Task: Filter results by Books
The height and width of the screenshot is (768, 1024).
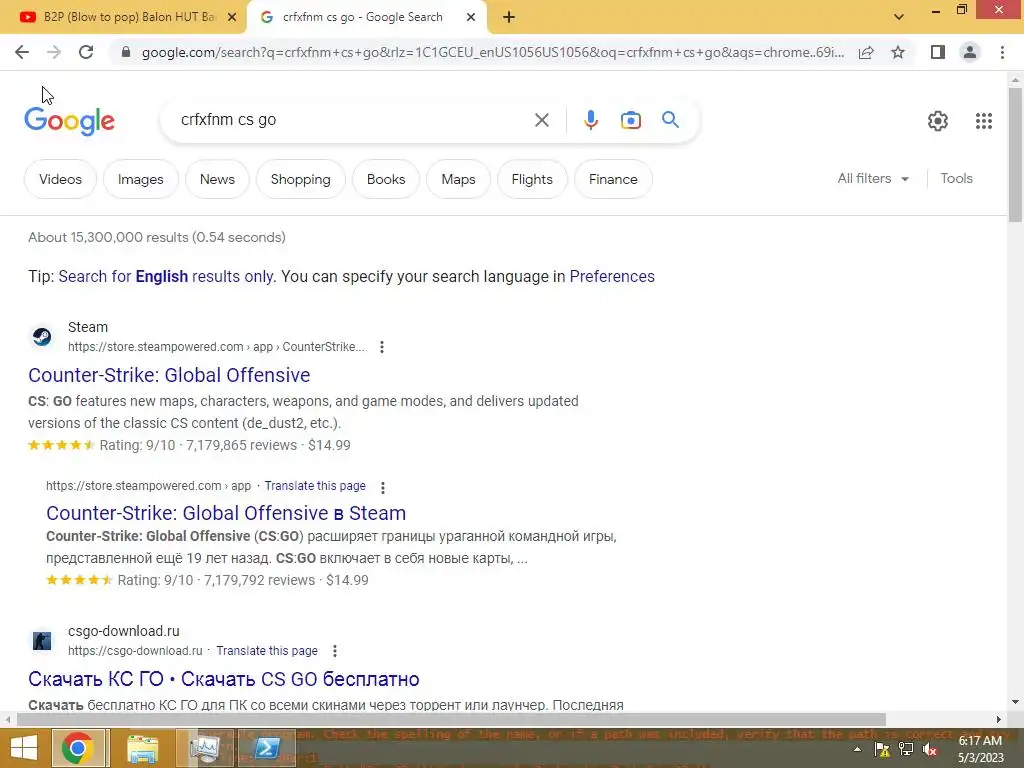Action: click(x=386, y=179)
